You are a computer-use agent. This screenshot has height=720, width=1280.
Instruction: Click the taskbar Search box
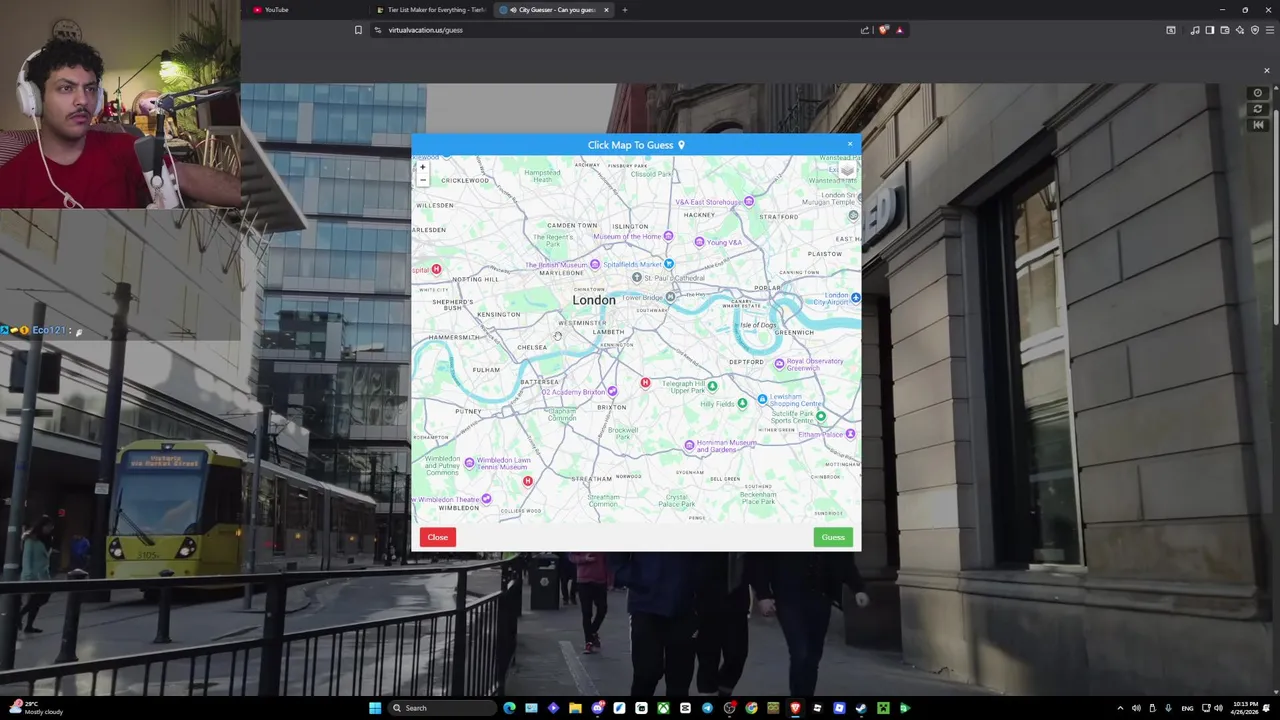point(442,708)
